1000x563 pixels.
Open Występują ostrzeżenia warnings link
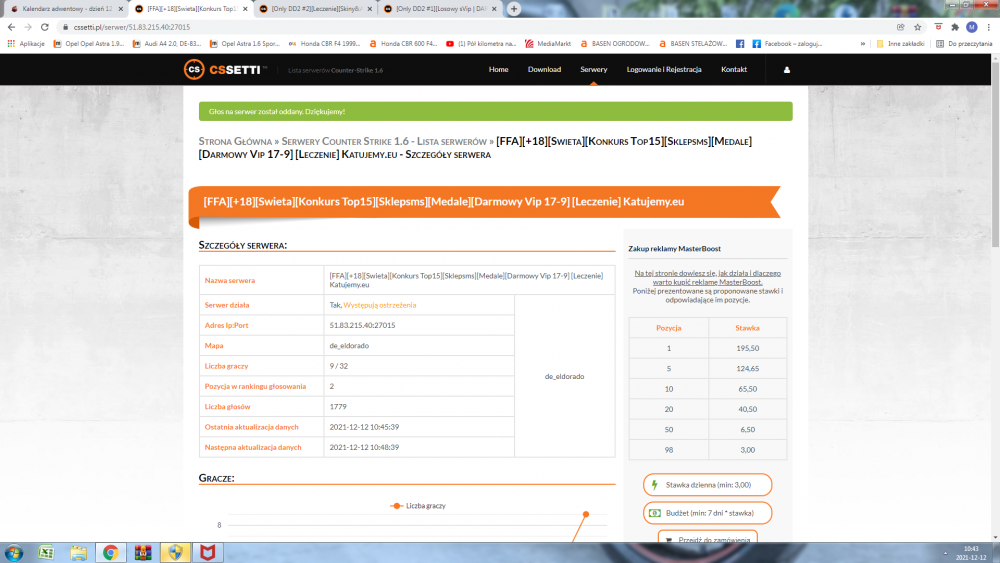coord(379,305)
